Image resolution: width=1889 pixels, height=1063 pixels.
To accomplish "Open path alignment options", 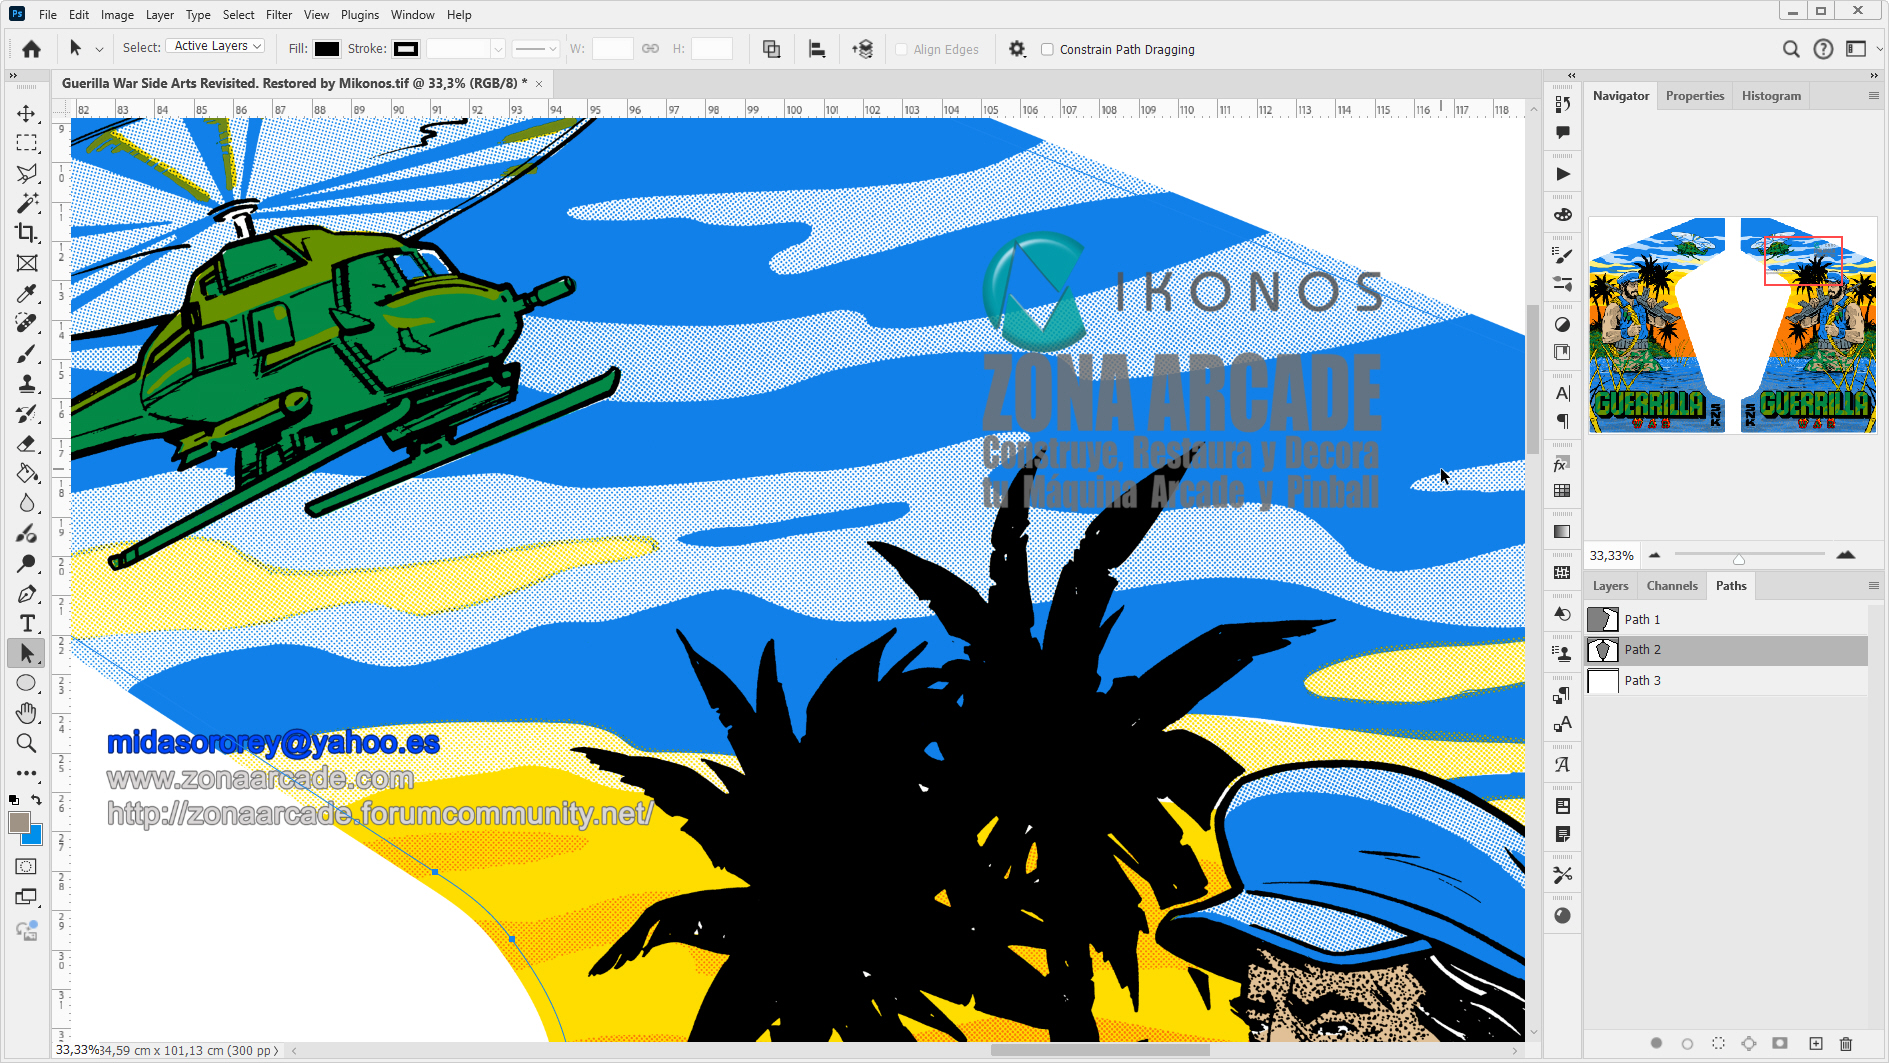I will pyautogui.click(x=817, y=49).
